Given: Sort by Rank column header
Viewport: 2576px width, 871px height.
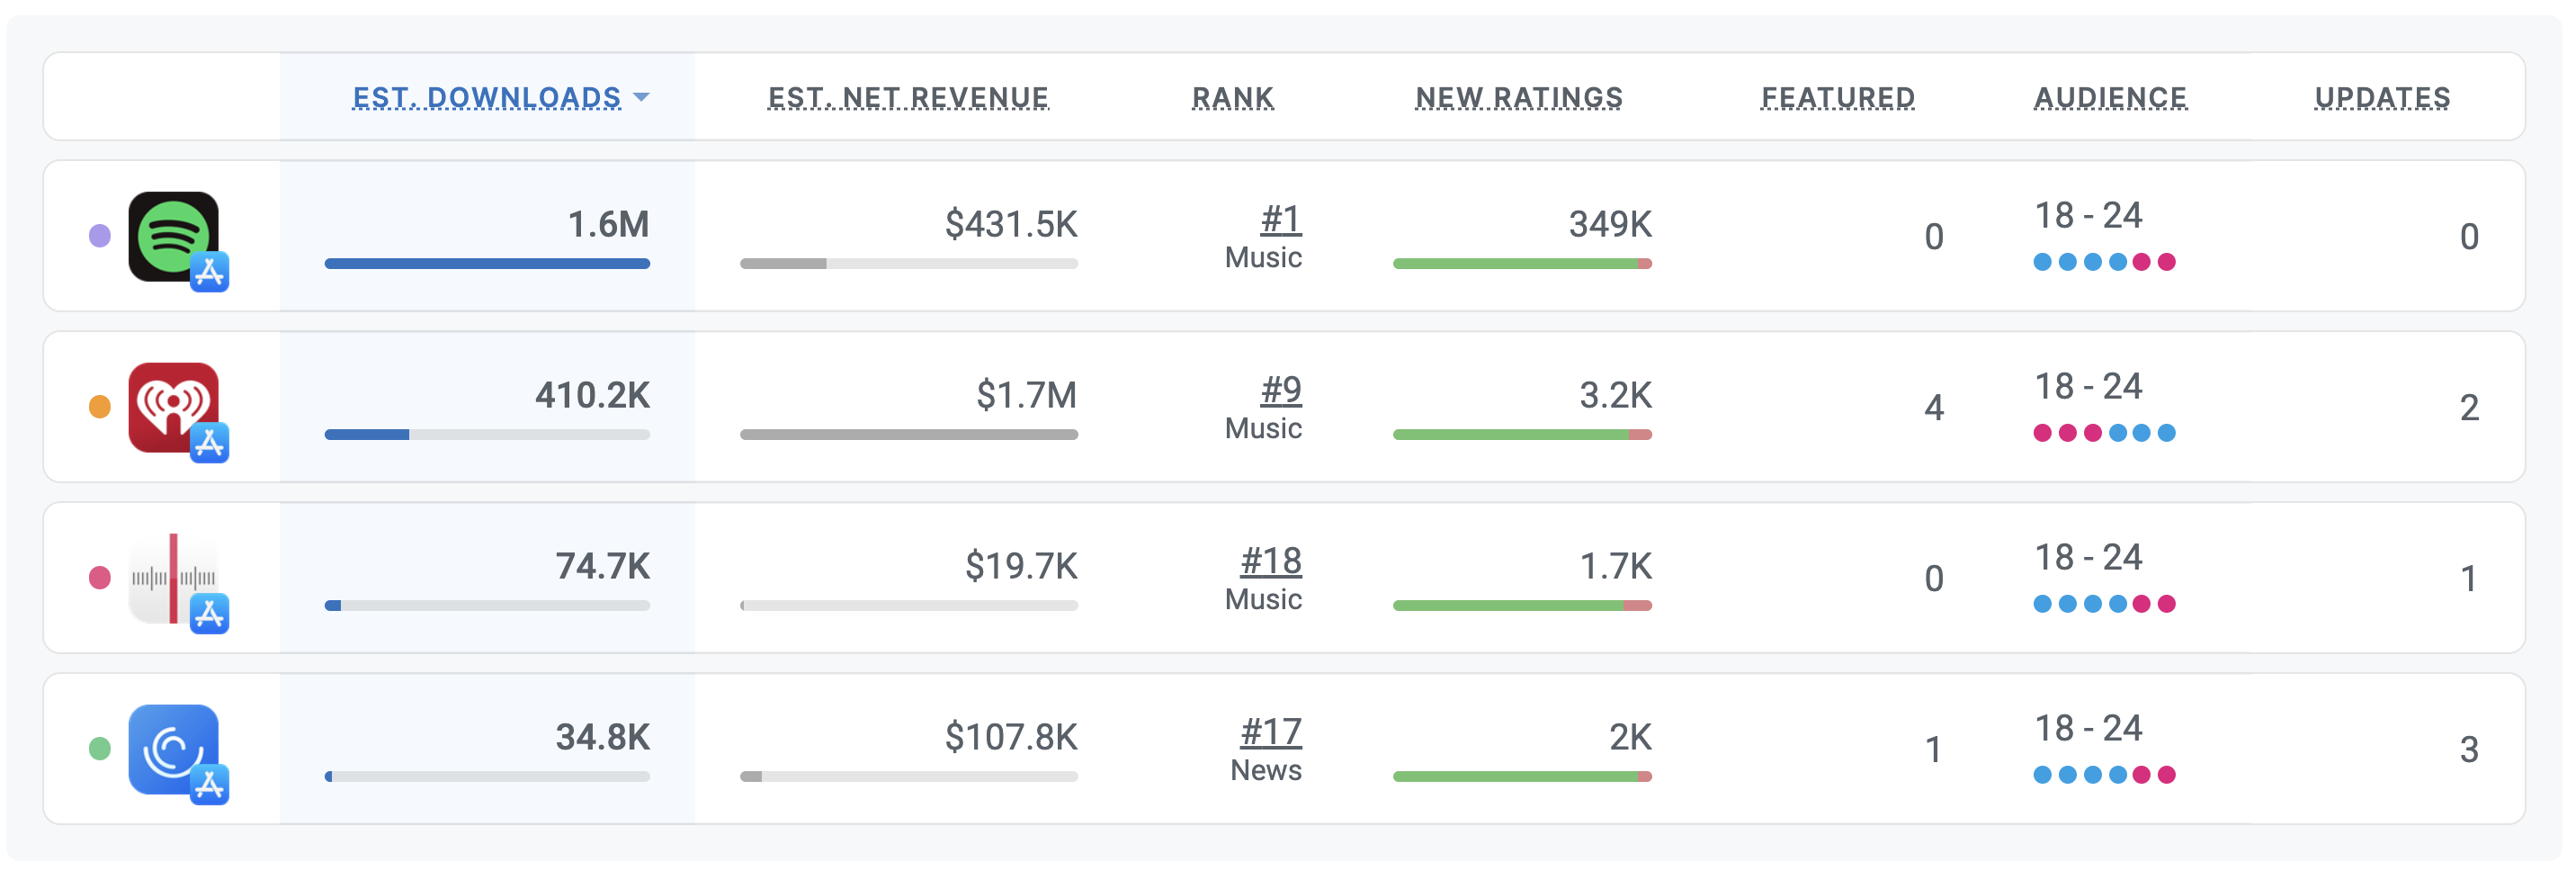Looking at the screenshot, I should tap(1233, 98).
